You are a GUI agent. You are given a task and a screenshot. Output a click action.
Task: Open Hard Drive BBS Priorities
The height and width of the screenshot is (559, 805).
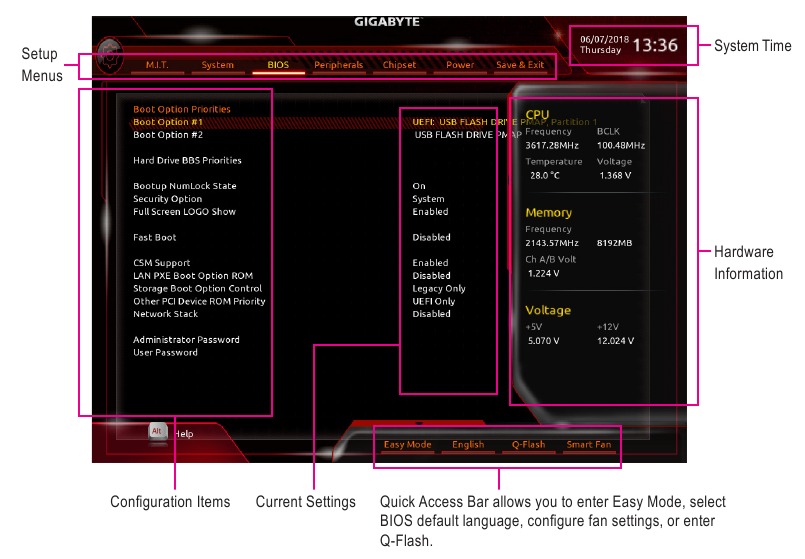(x=187, y=161)
